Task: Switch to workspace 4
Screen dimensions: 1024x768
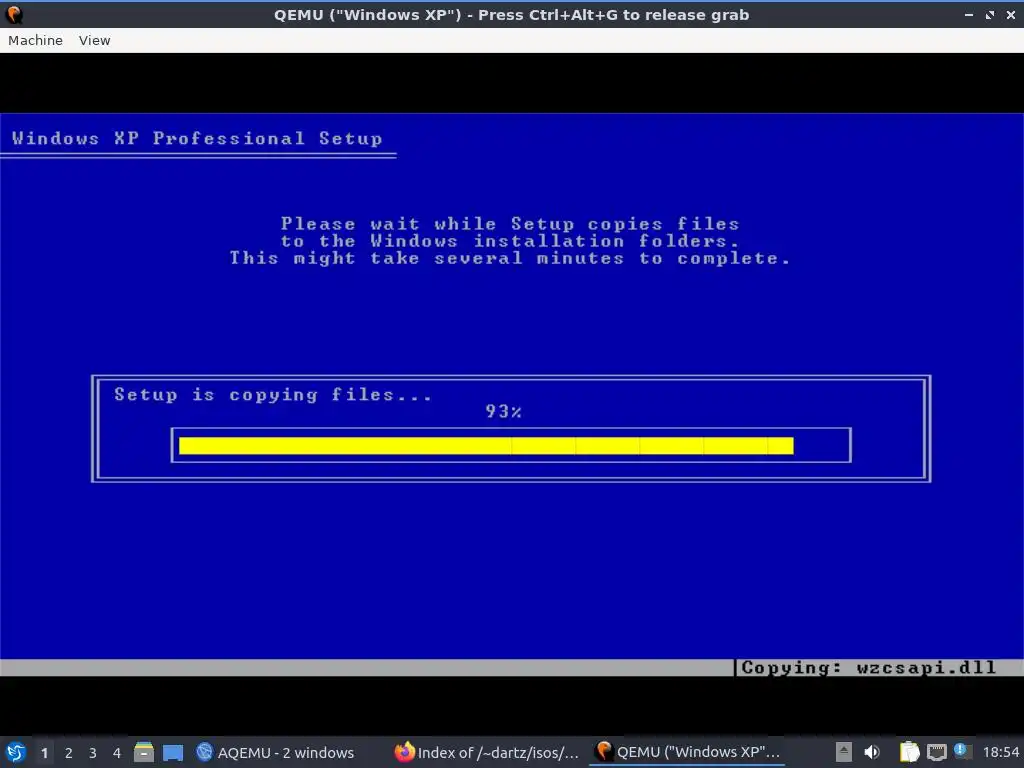Action: [117, 753]
